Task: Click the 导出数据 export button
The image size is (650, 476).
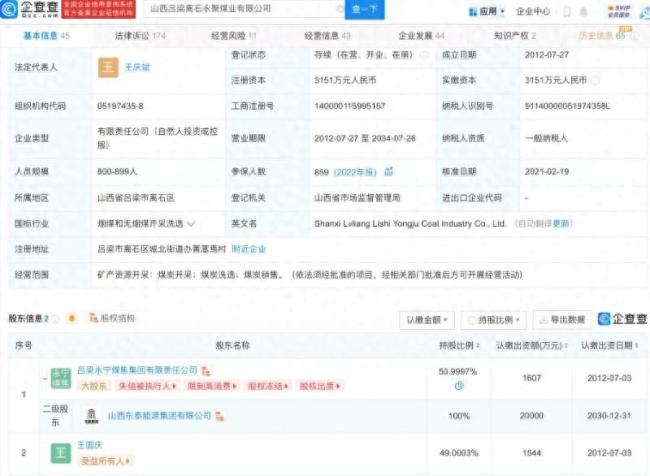Action: 563,319
